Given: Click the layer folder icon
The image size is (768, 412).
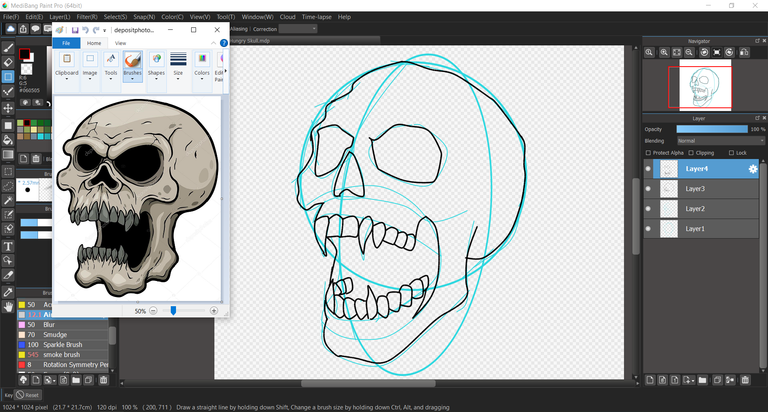Looking at the screenshot, I should click(x=702, y=380).
